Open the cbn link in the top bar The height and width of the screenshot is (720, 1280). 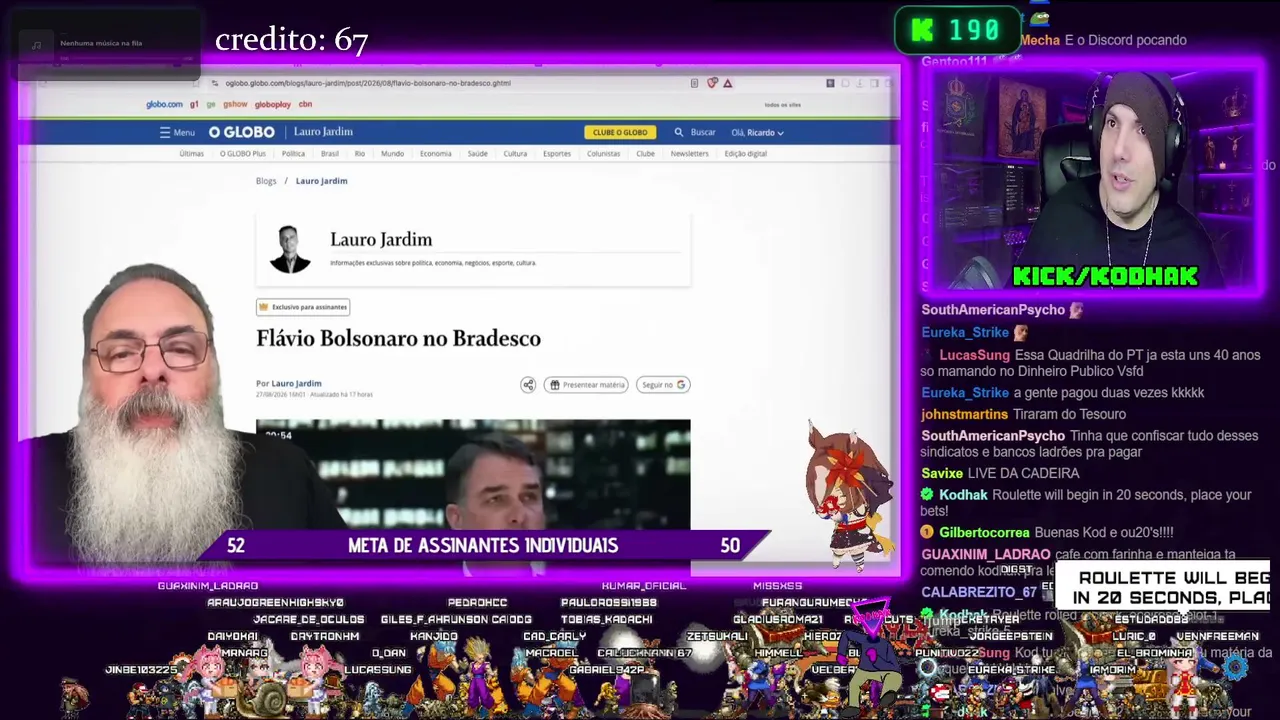(x=305, y=104)
